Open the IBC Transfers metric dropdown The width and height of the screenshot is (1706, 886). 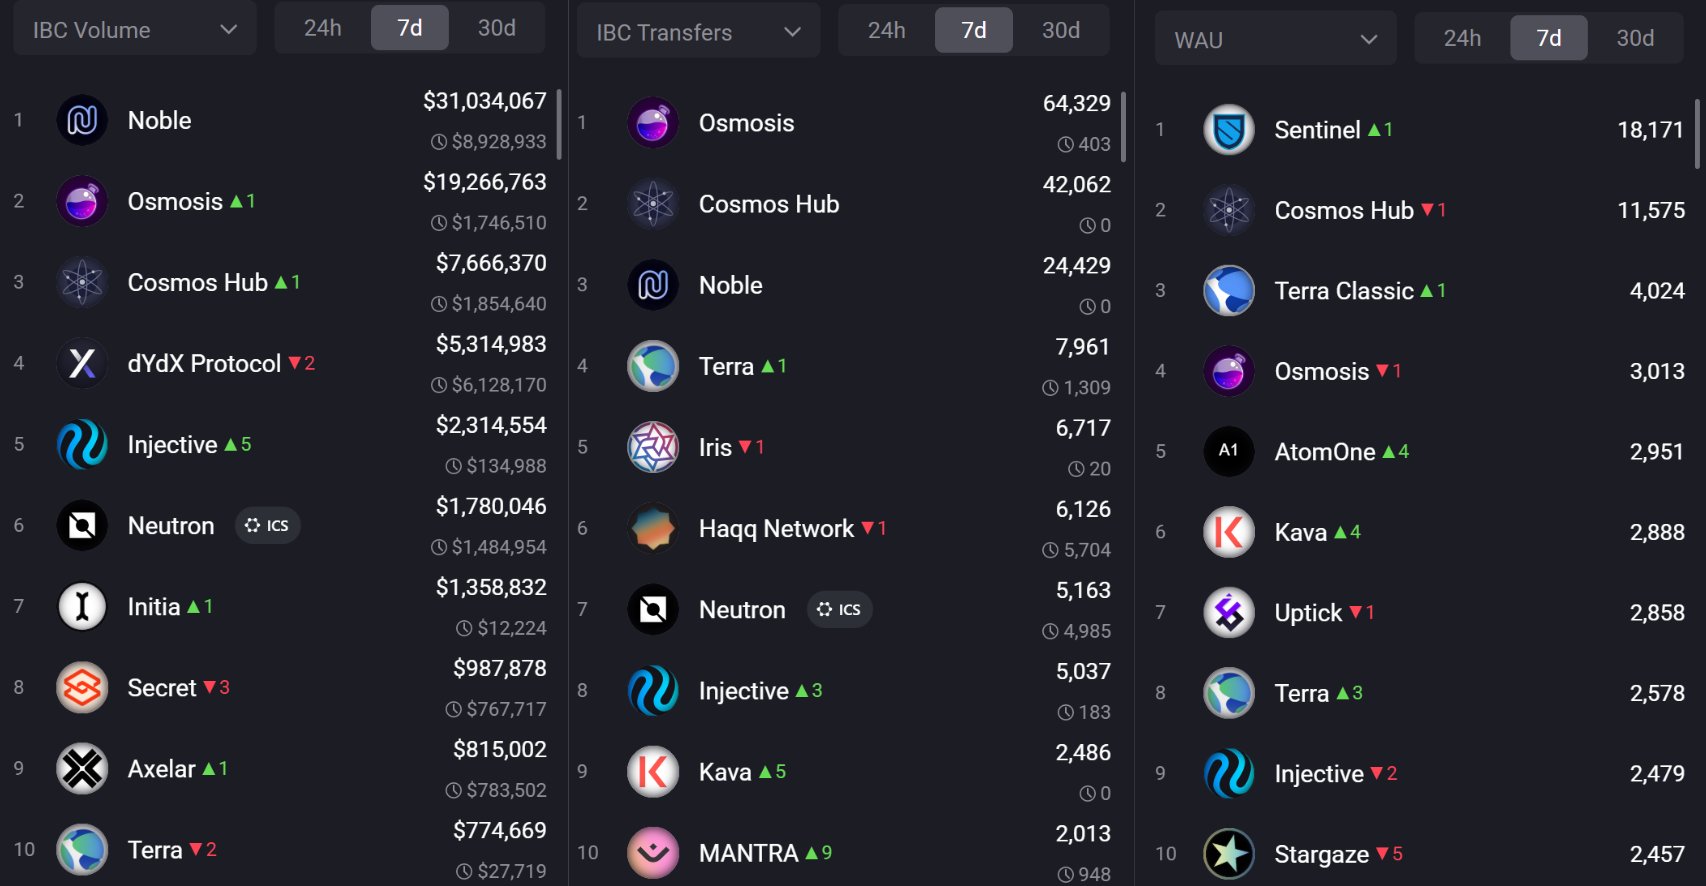pyautogui.click(x=698, y=32)
